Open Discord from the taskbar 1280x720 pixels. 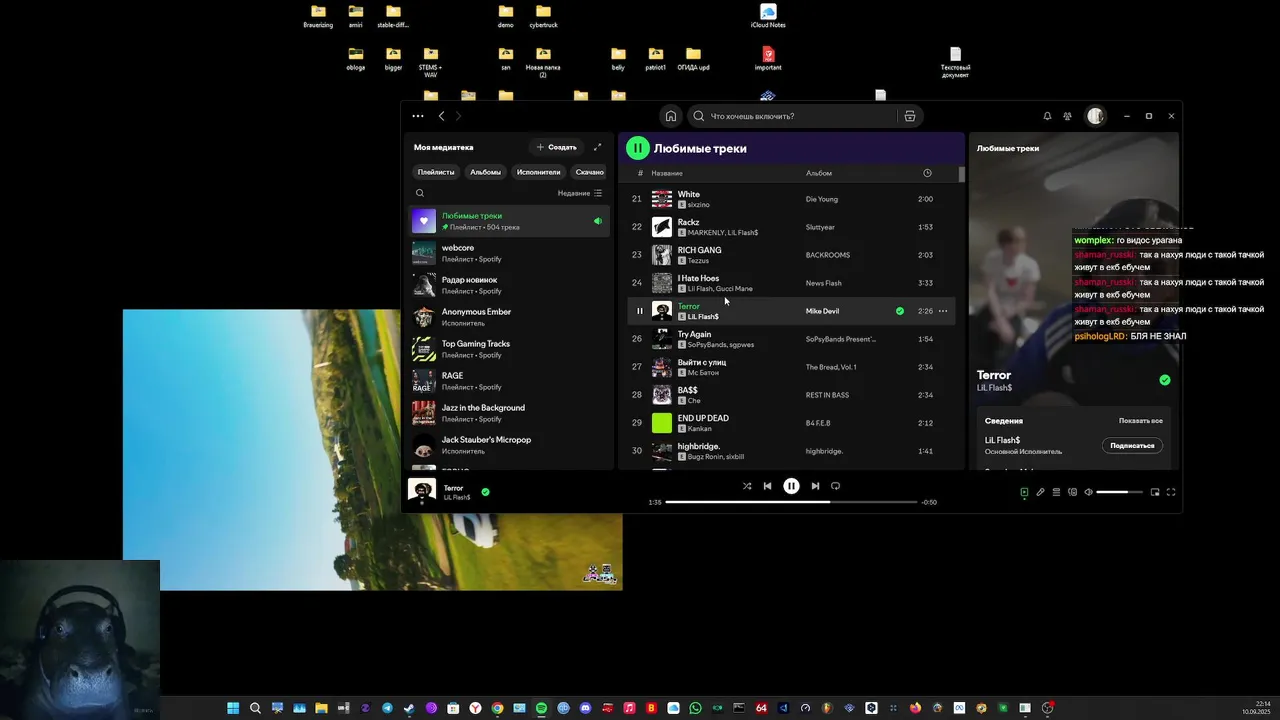585,708
